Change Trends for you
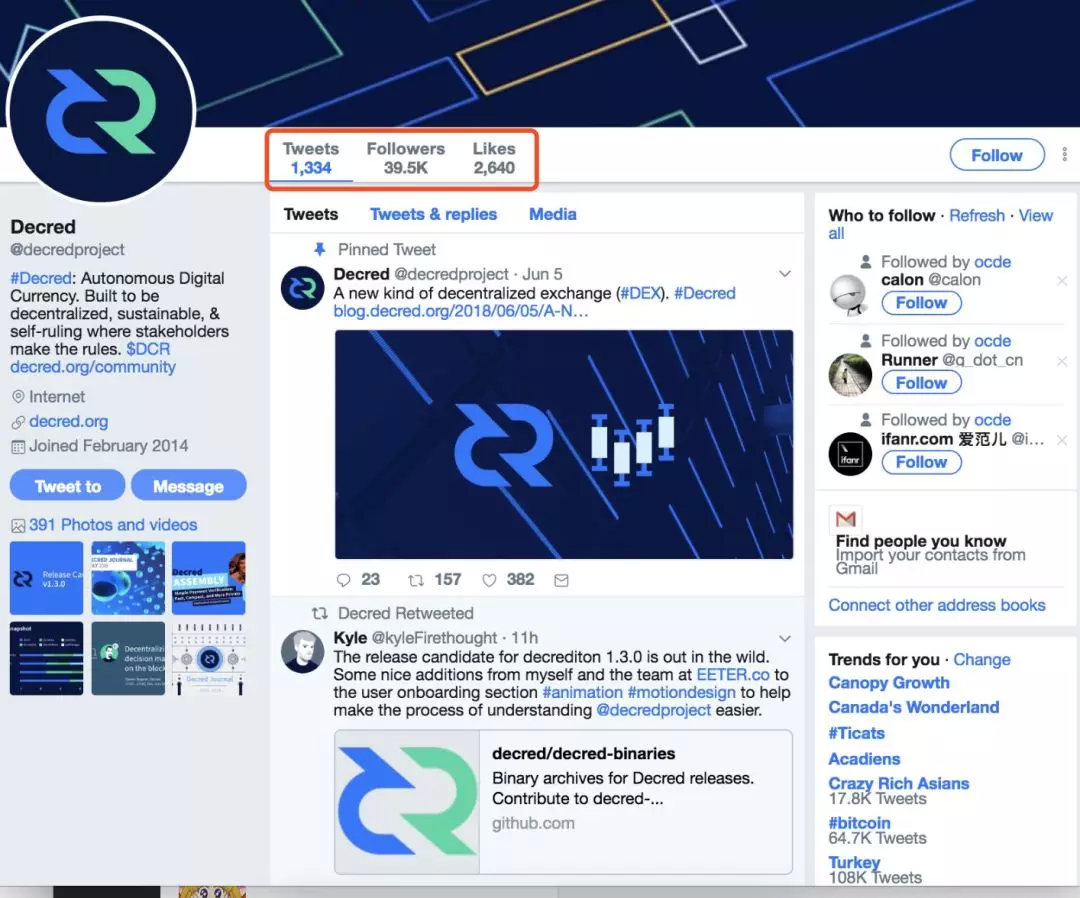 tap(982, 660)
